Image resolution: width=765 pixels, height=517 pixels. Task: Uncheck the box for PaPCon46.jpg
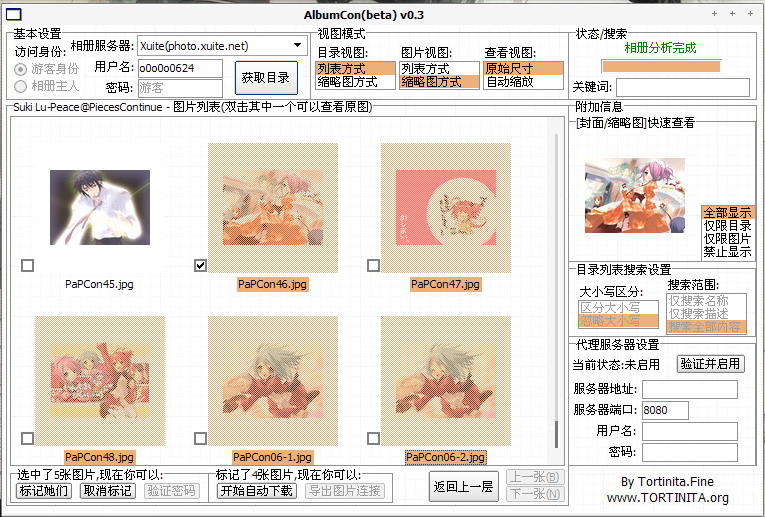pyautogui.click(x=201, y=265)
